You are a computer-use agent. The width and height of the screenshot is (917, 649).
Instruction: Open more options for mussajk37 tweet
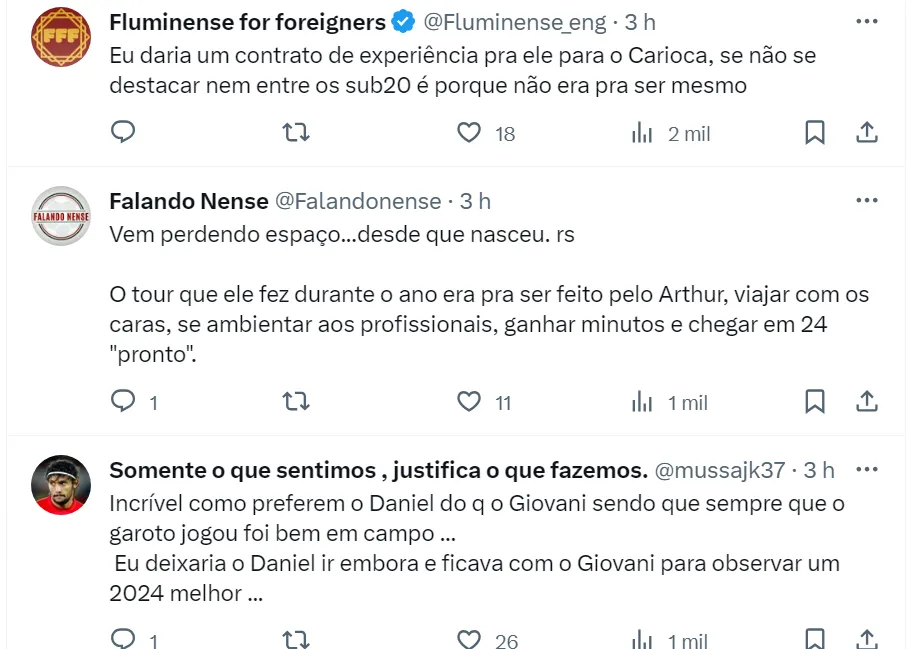(867, 469)
